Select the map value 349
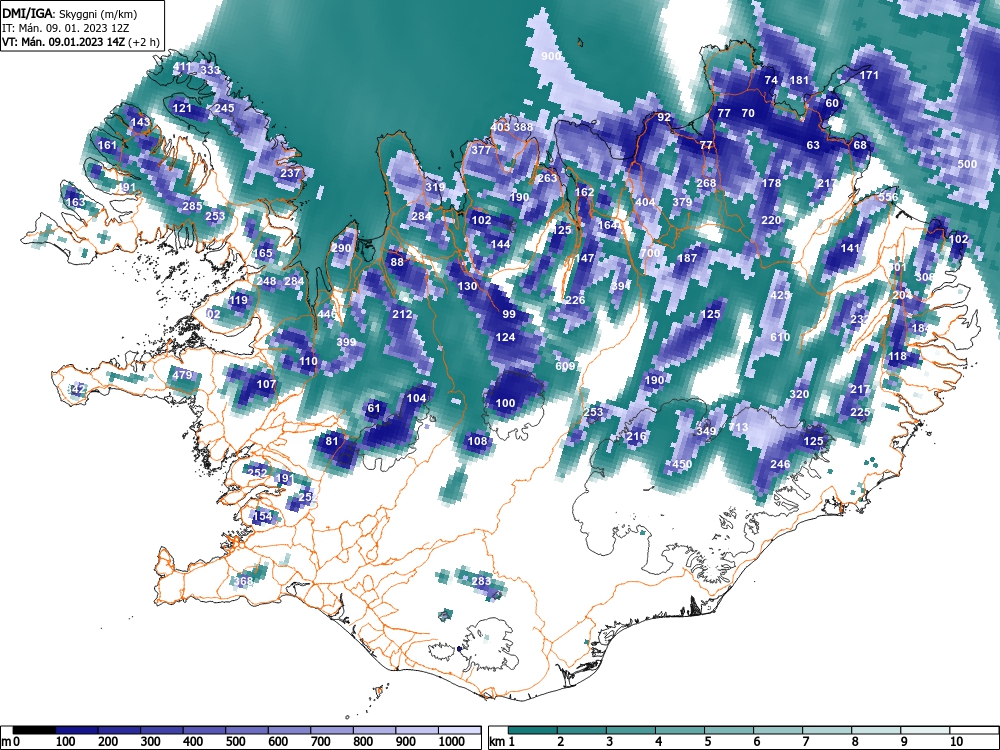The height and width of the screenshot is (750, 1000). (x=706, y=430)
